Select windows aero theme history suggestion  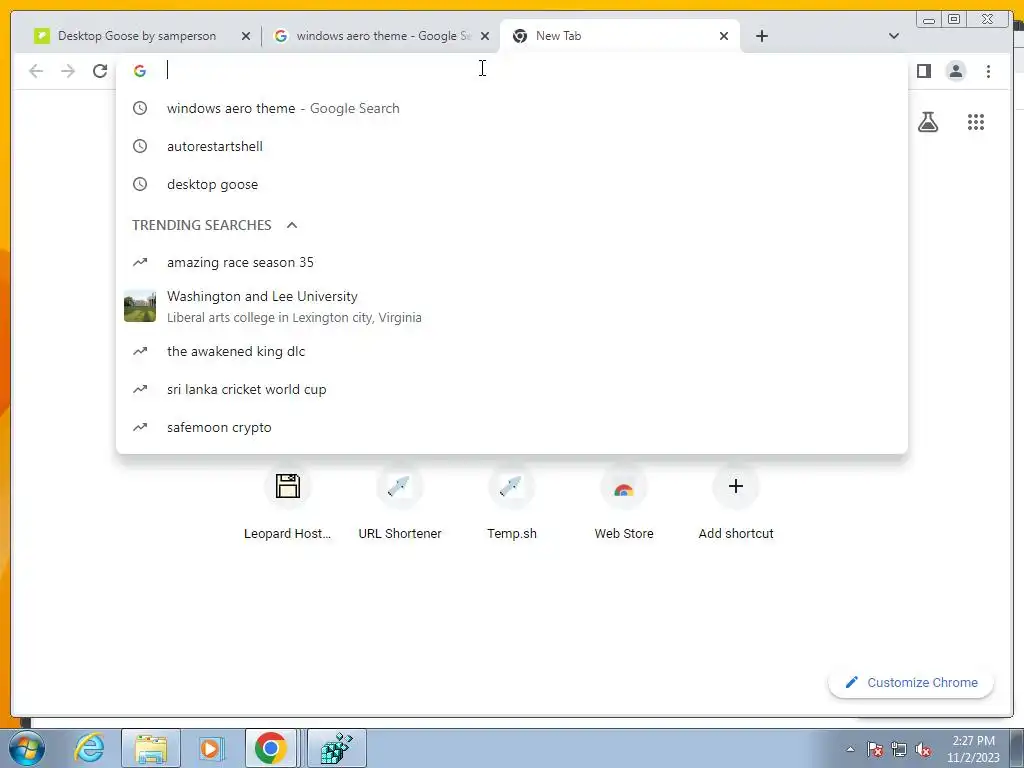[x=512, y=108]
